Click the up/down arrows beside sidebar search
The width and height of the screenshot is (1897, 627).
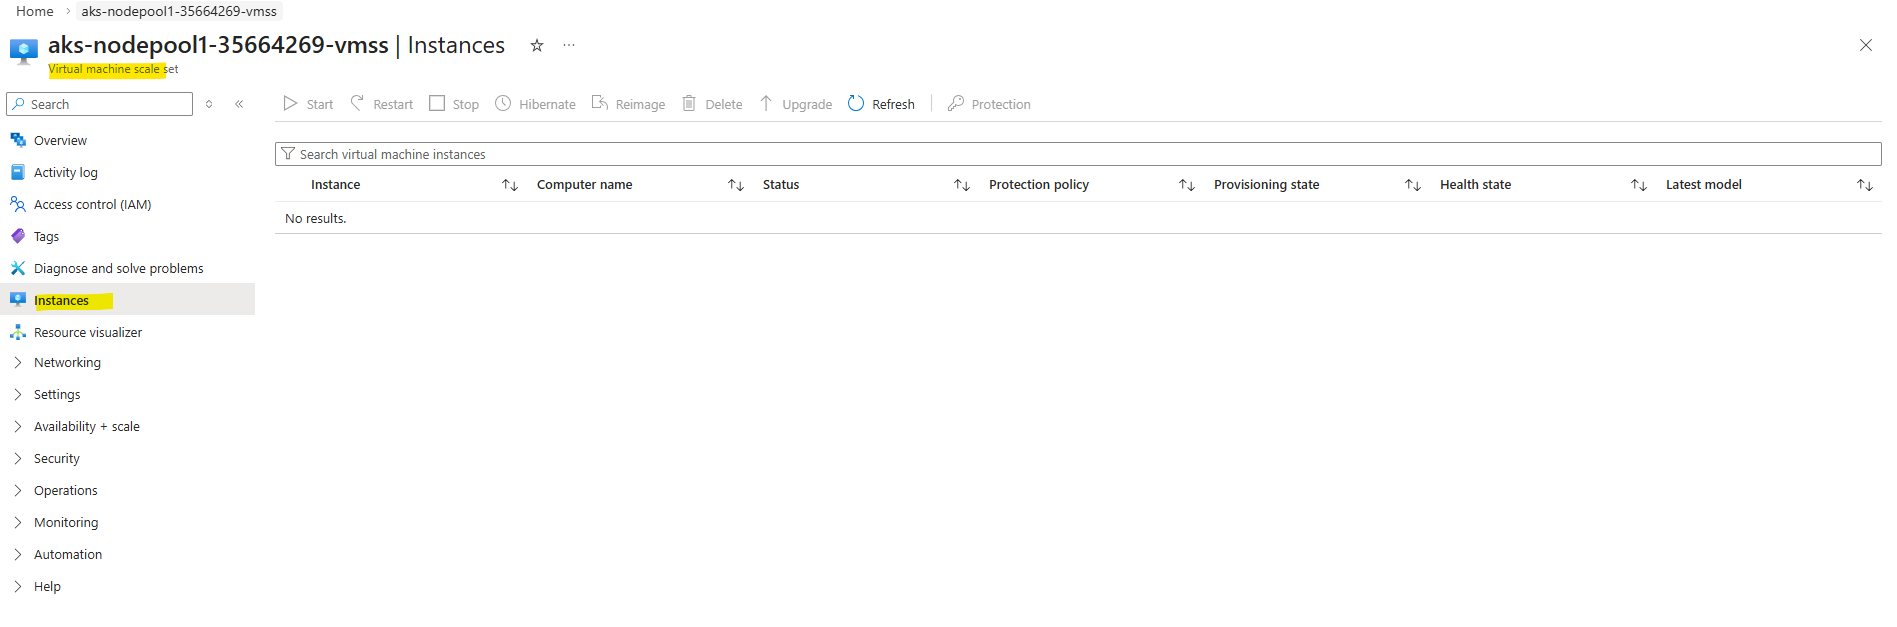point(209,104)
